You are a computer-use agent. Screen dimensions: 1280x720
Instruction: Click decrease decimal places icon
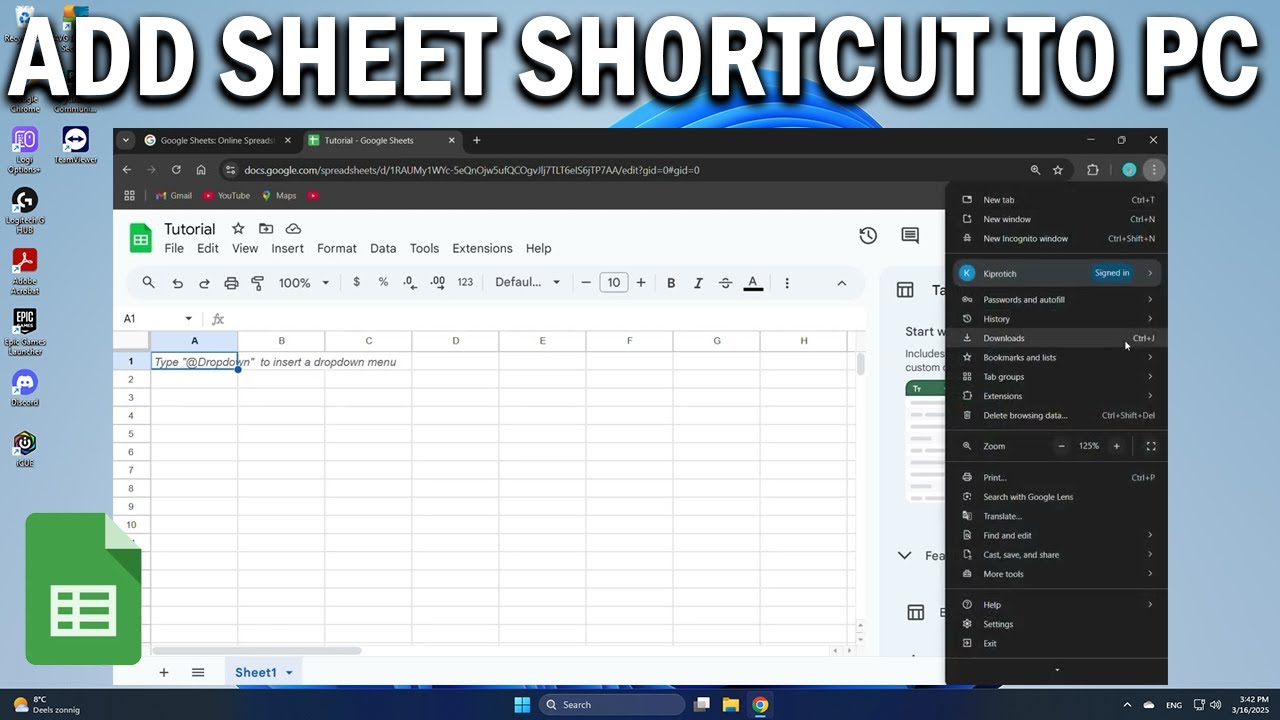[x=410, y=283]
